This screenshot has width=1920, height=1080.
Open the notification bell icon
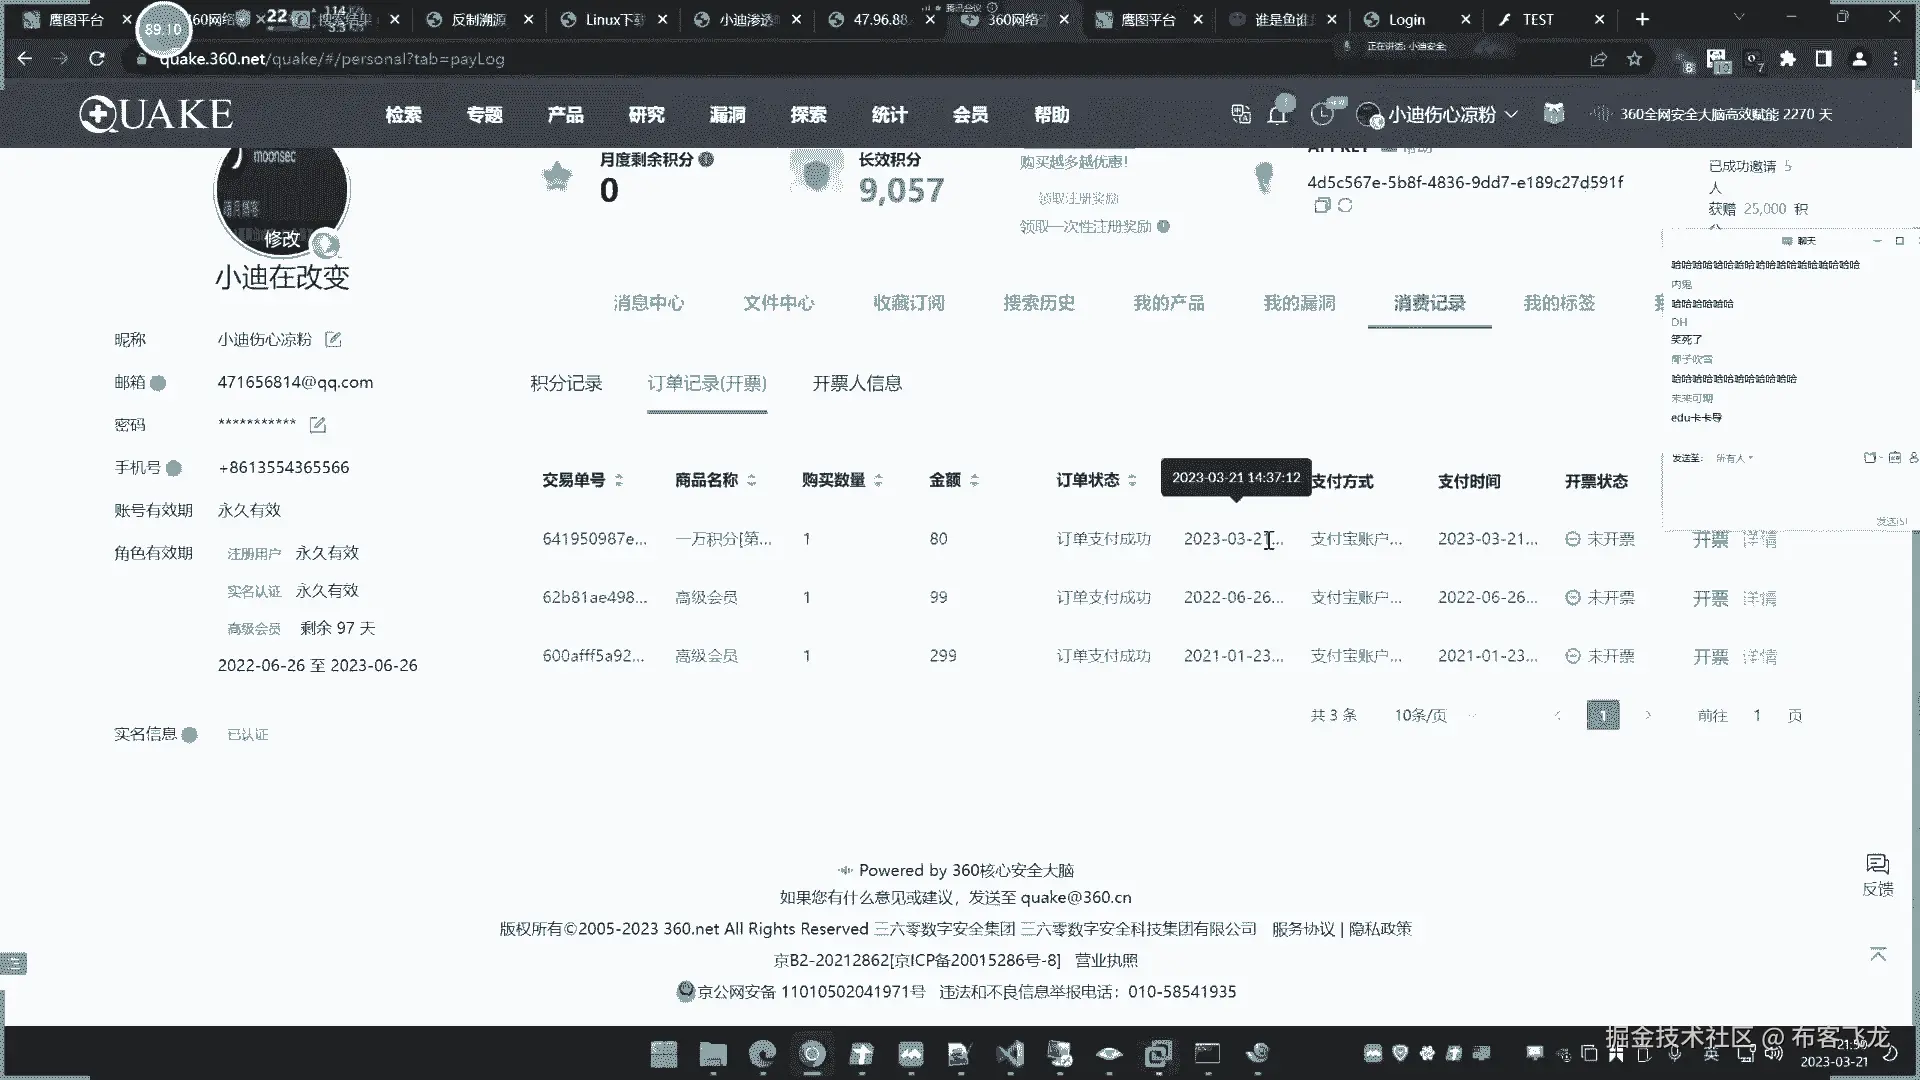coord(1277,114)
